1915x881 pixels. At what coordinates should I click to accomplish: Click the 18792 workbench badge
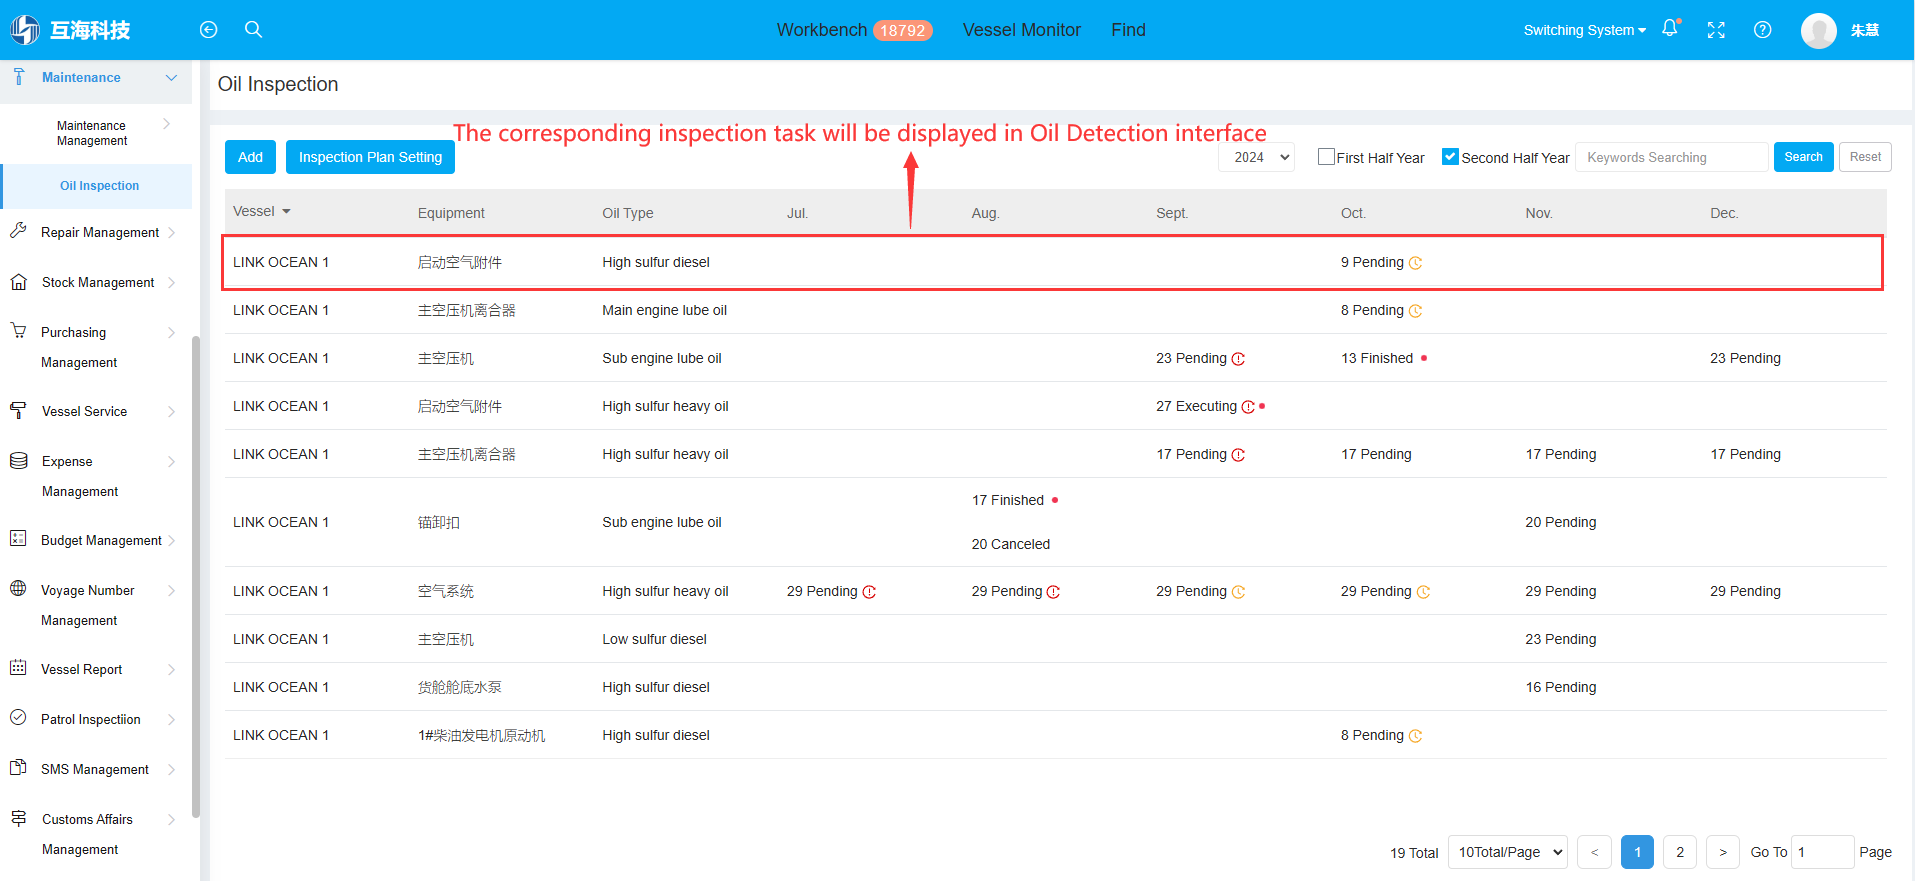[x=902, y=30]
